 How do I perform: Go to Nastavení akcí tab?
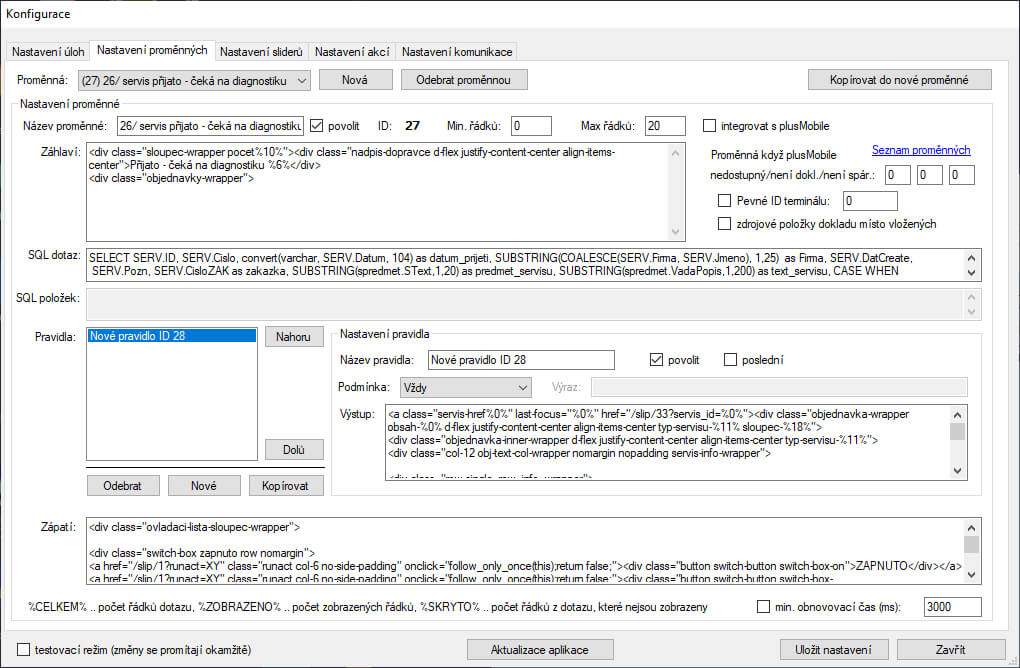click(x=353, y=52)
